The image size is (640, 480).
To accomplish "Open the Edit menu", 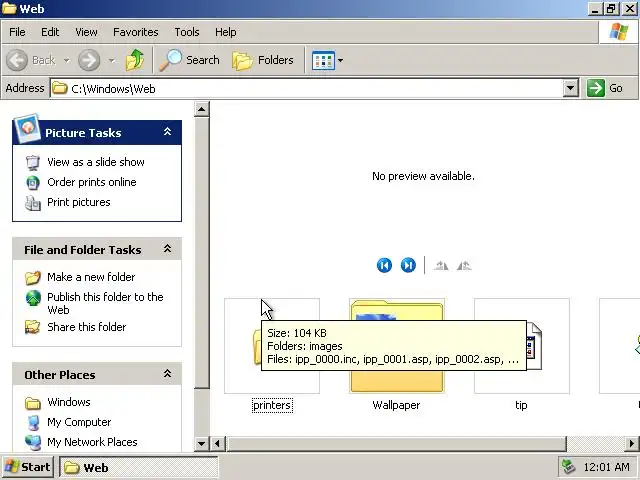I will (x=50, y=32).
